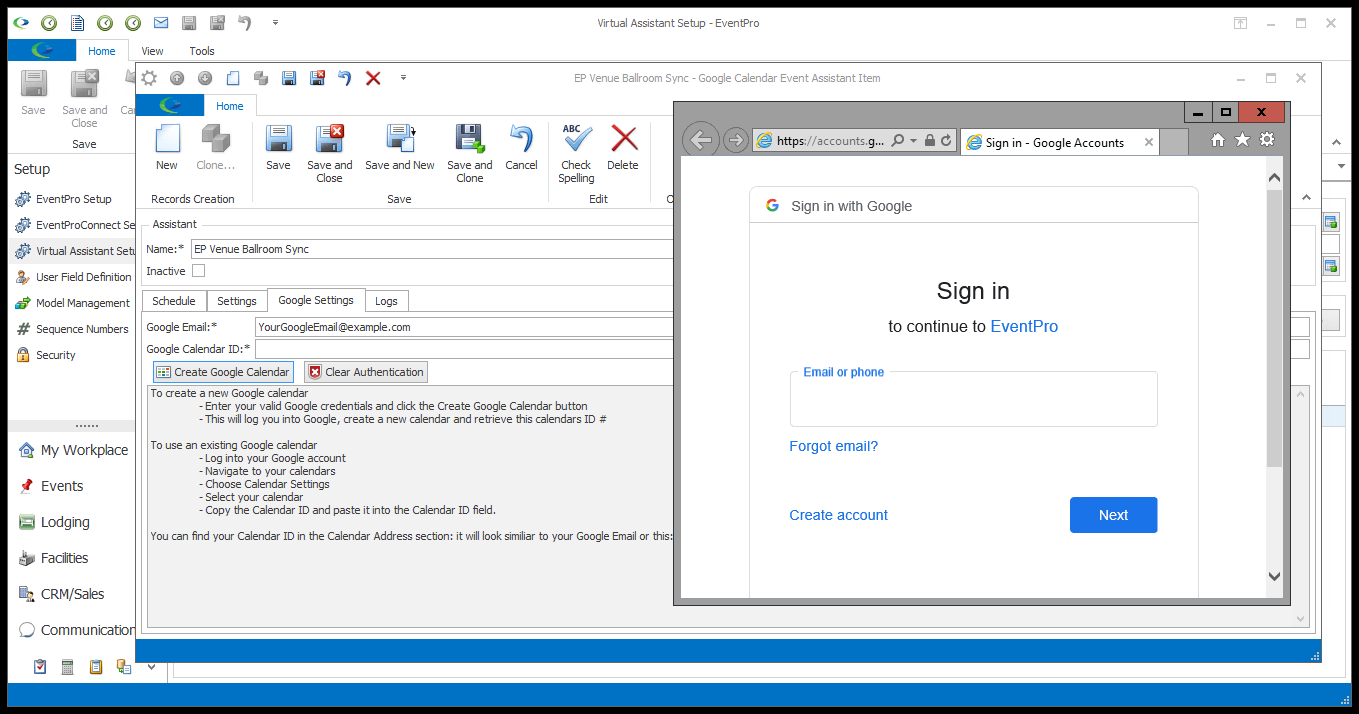Expand the main window quick toolbar customize arrow
Screen dimensions: 1359x714
tap(275, 22)
